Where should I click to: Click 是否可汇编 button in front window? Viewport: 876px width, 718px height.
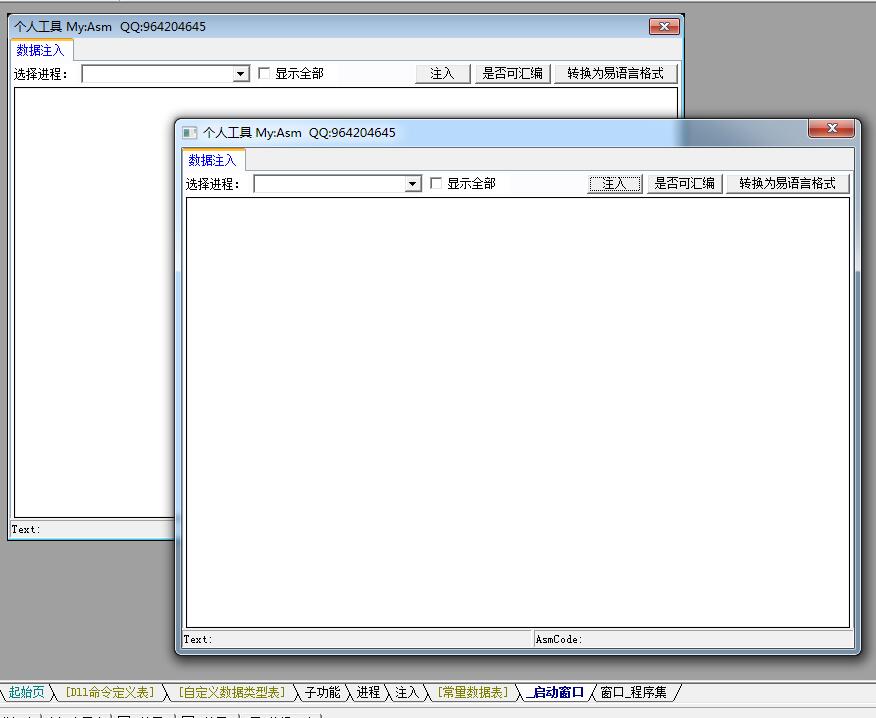click(684, 184)
